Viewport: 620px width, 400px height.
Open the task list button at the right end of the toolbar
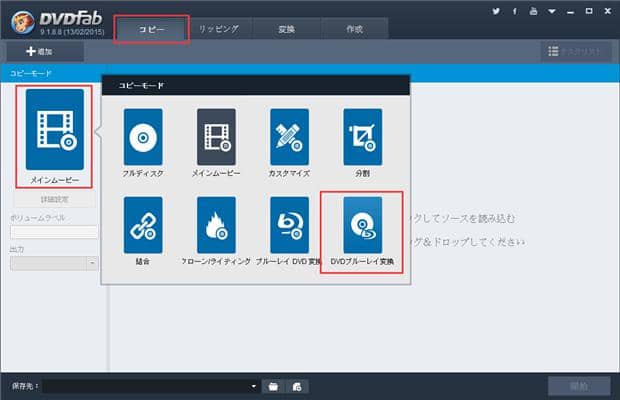click(576, 51)
